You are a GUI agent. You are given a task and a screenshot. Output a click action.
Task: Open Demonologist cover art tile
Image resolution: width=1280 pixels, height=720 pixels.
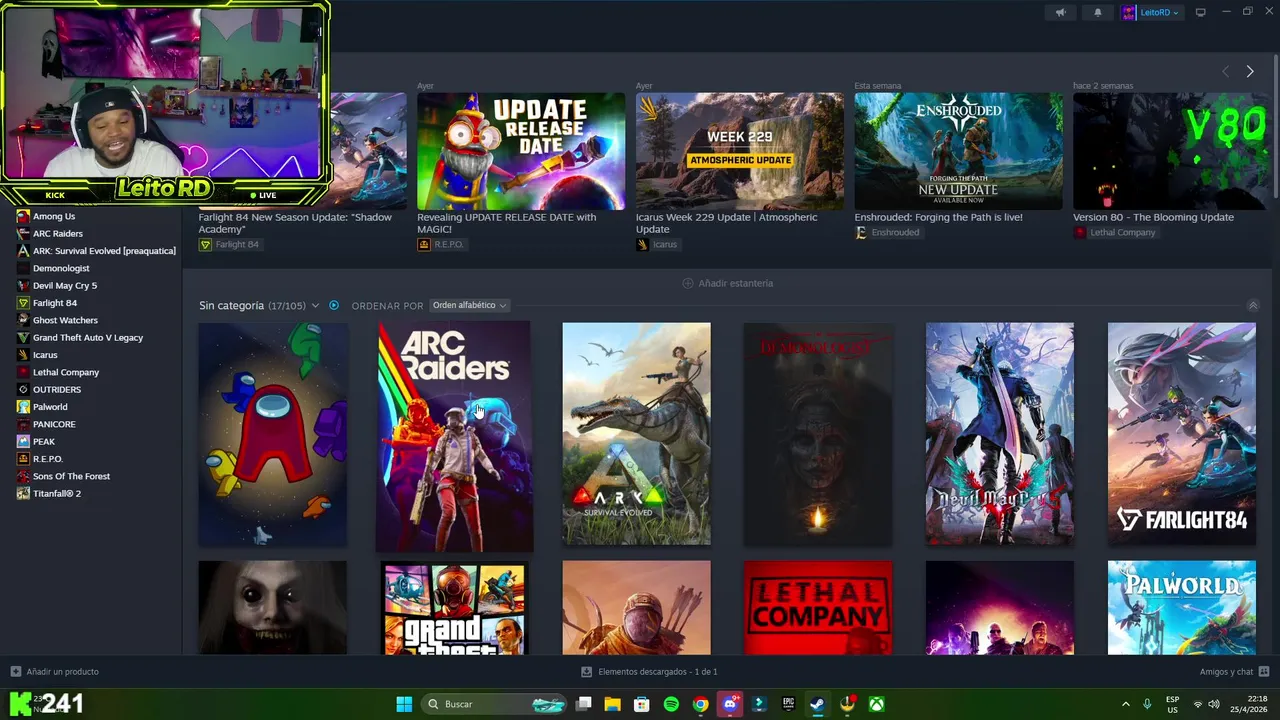point(818,434)
